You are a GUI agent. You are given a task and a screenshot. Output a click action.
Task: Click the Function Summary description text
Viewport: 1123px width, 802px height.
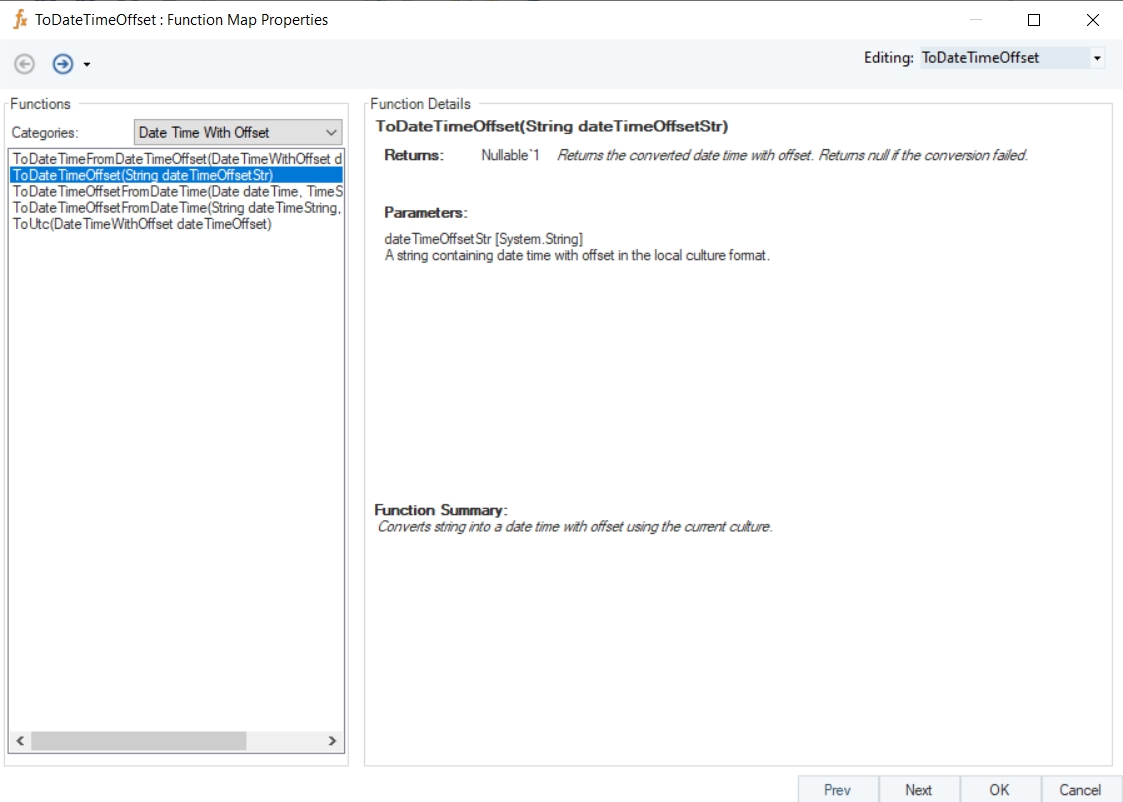tap(575, 527)
